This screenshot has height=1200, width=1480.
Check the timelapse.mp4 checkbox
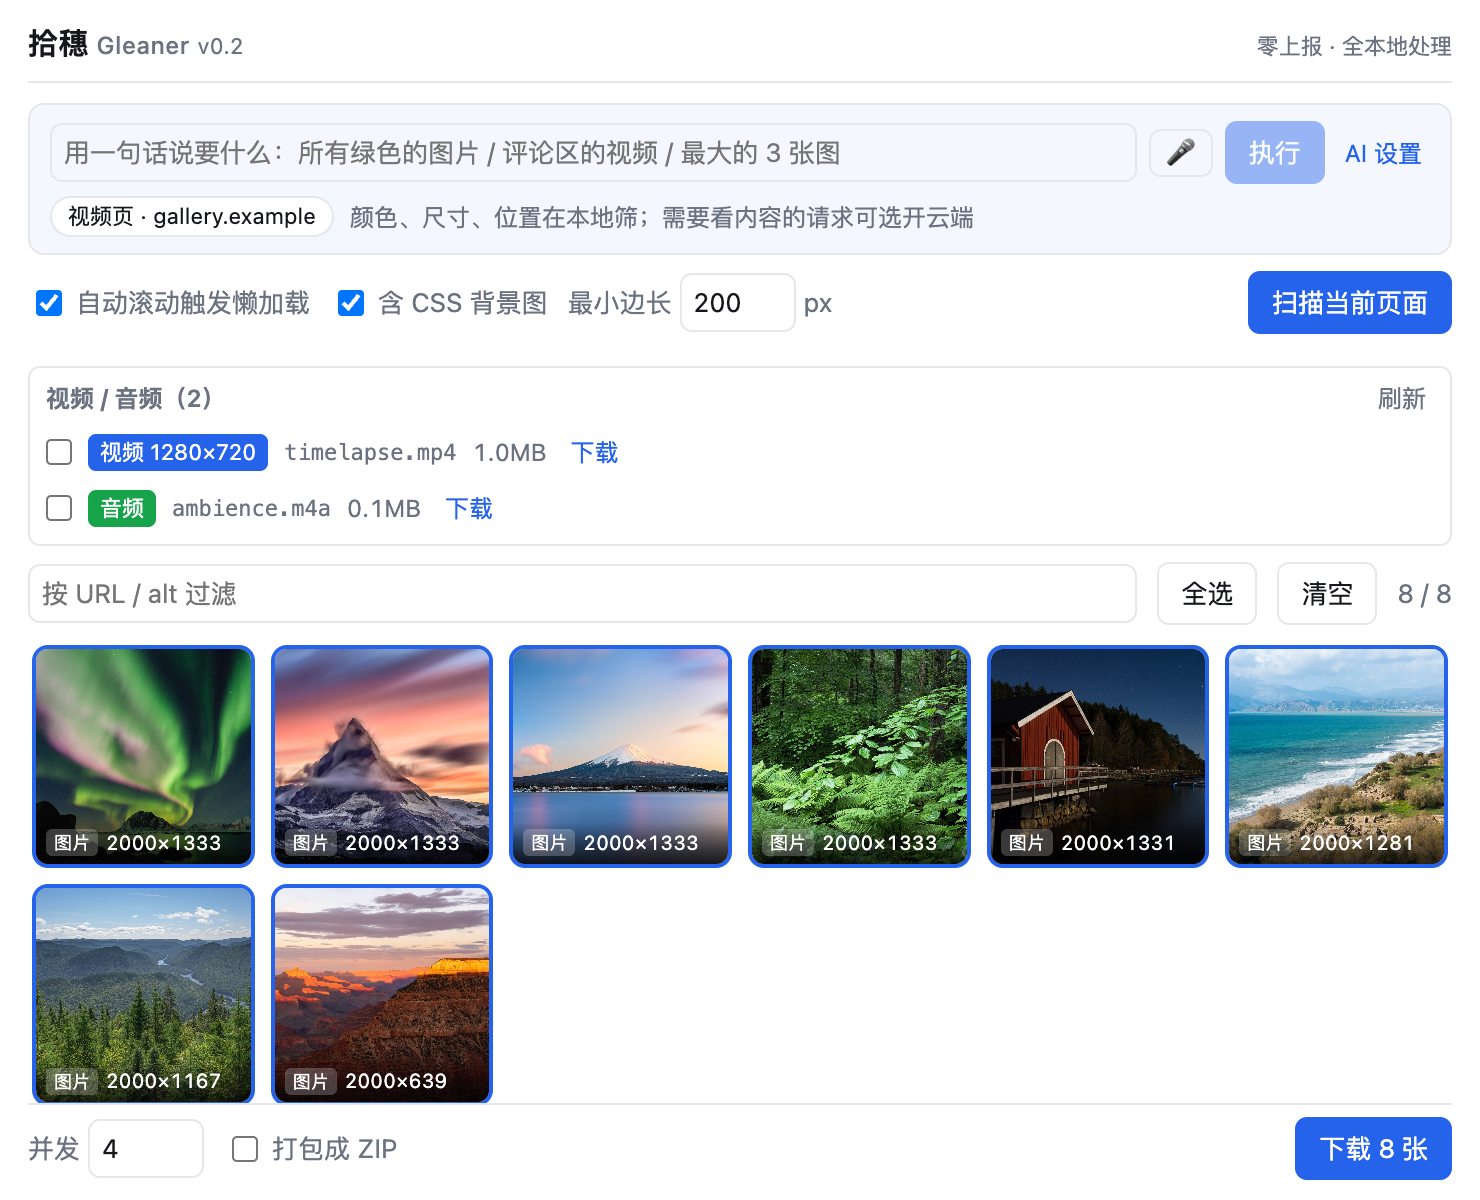pos(59,452)
